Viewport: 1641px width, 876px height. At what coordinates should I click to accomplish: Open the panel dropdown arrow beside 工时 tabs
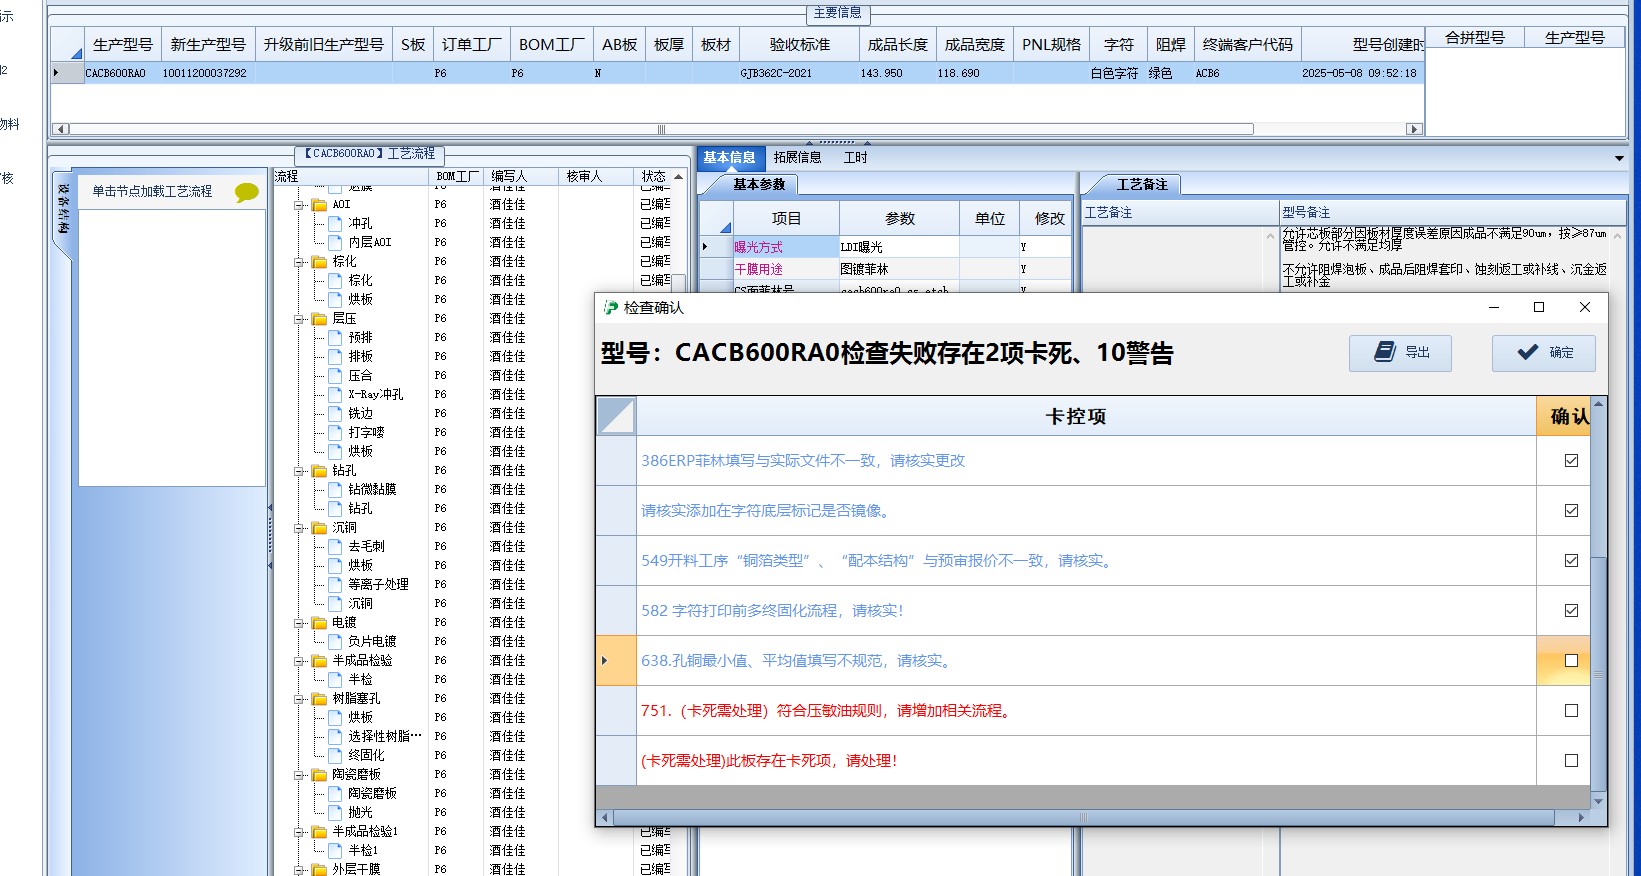point(1619,159)
